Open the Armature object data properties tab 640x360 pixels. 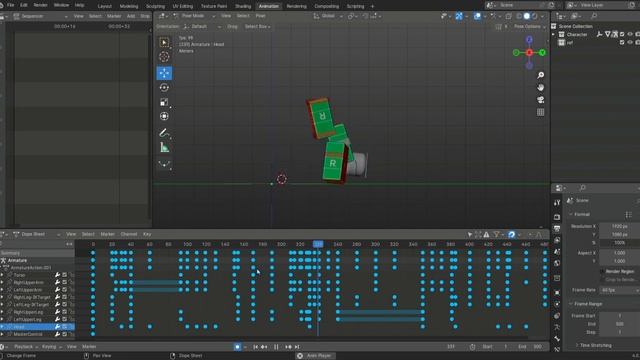pos(557,327)
